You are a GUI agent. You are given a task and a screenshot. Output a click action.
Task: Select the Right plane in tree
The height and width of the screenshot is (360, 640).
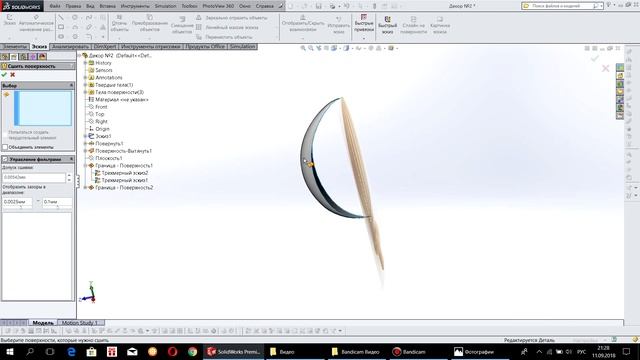(101, 122)
